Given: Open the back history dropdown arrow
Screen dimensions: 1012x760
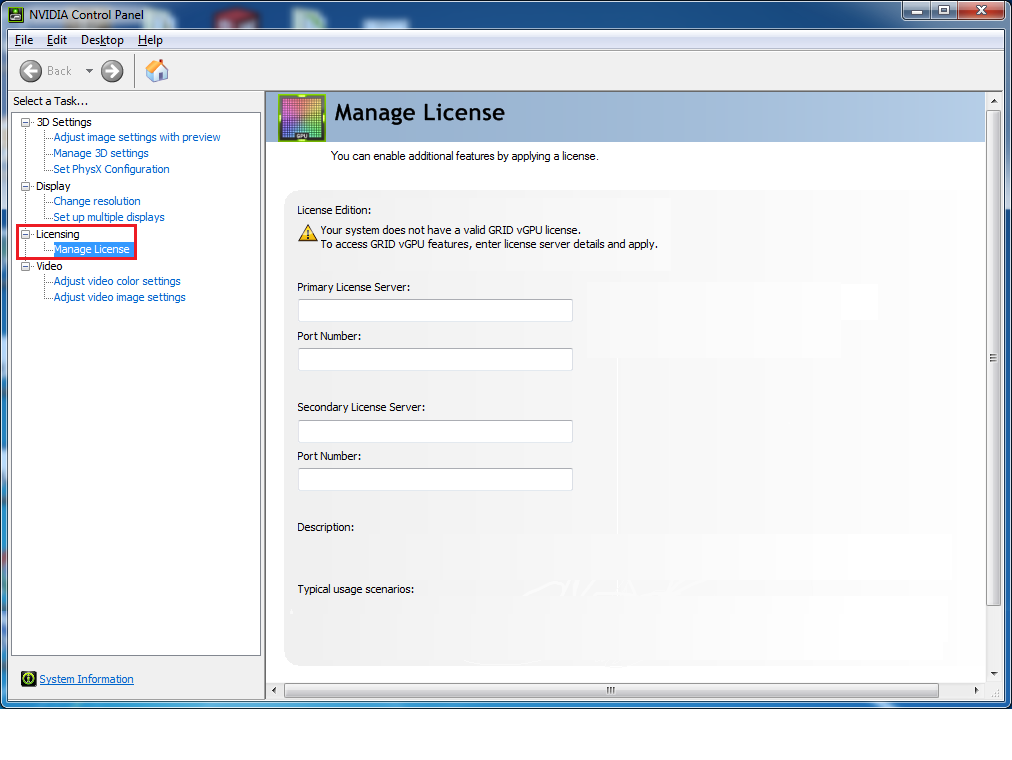Looking at the screenshot, I should click(x=89, y=71).
